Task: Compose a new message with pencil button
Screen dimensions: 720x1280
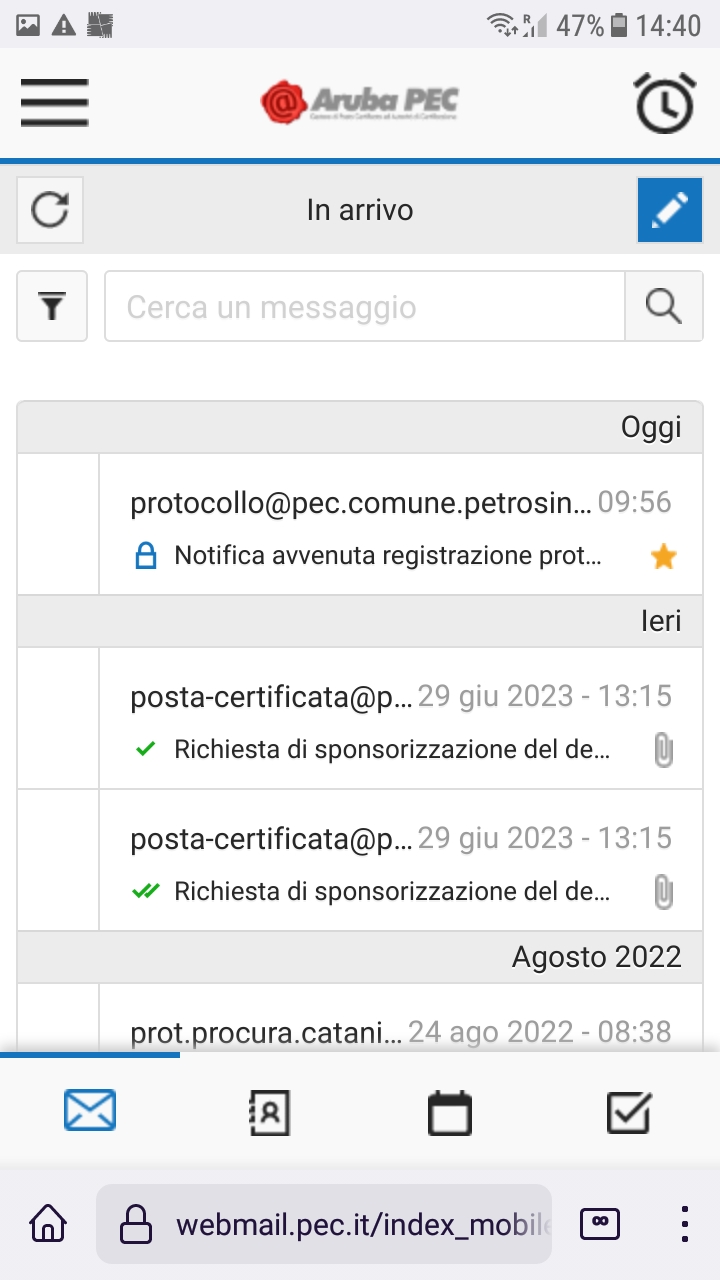Action: coord(669,210)
